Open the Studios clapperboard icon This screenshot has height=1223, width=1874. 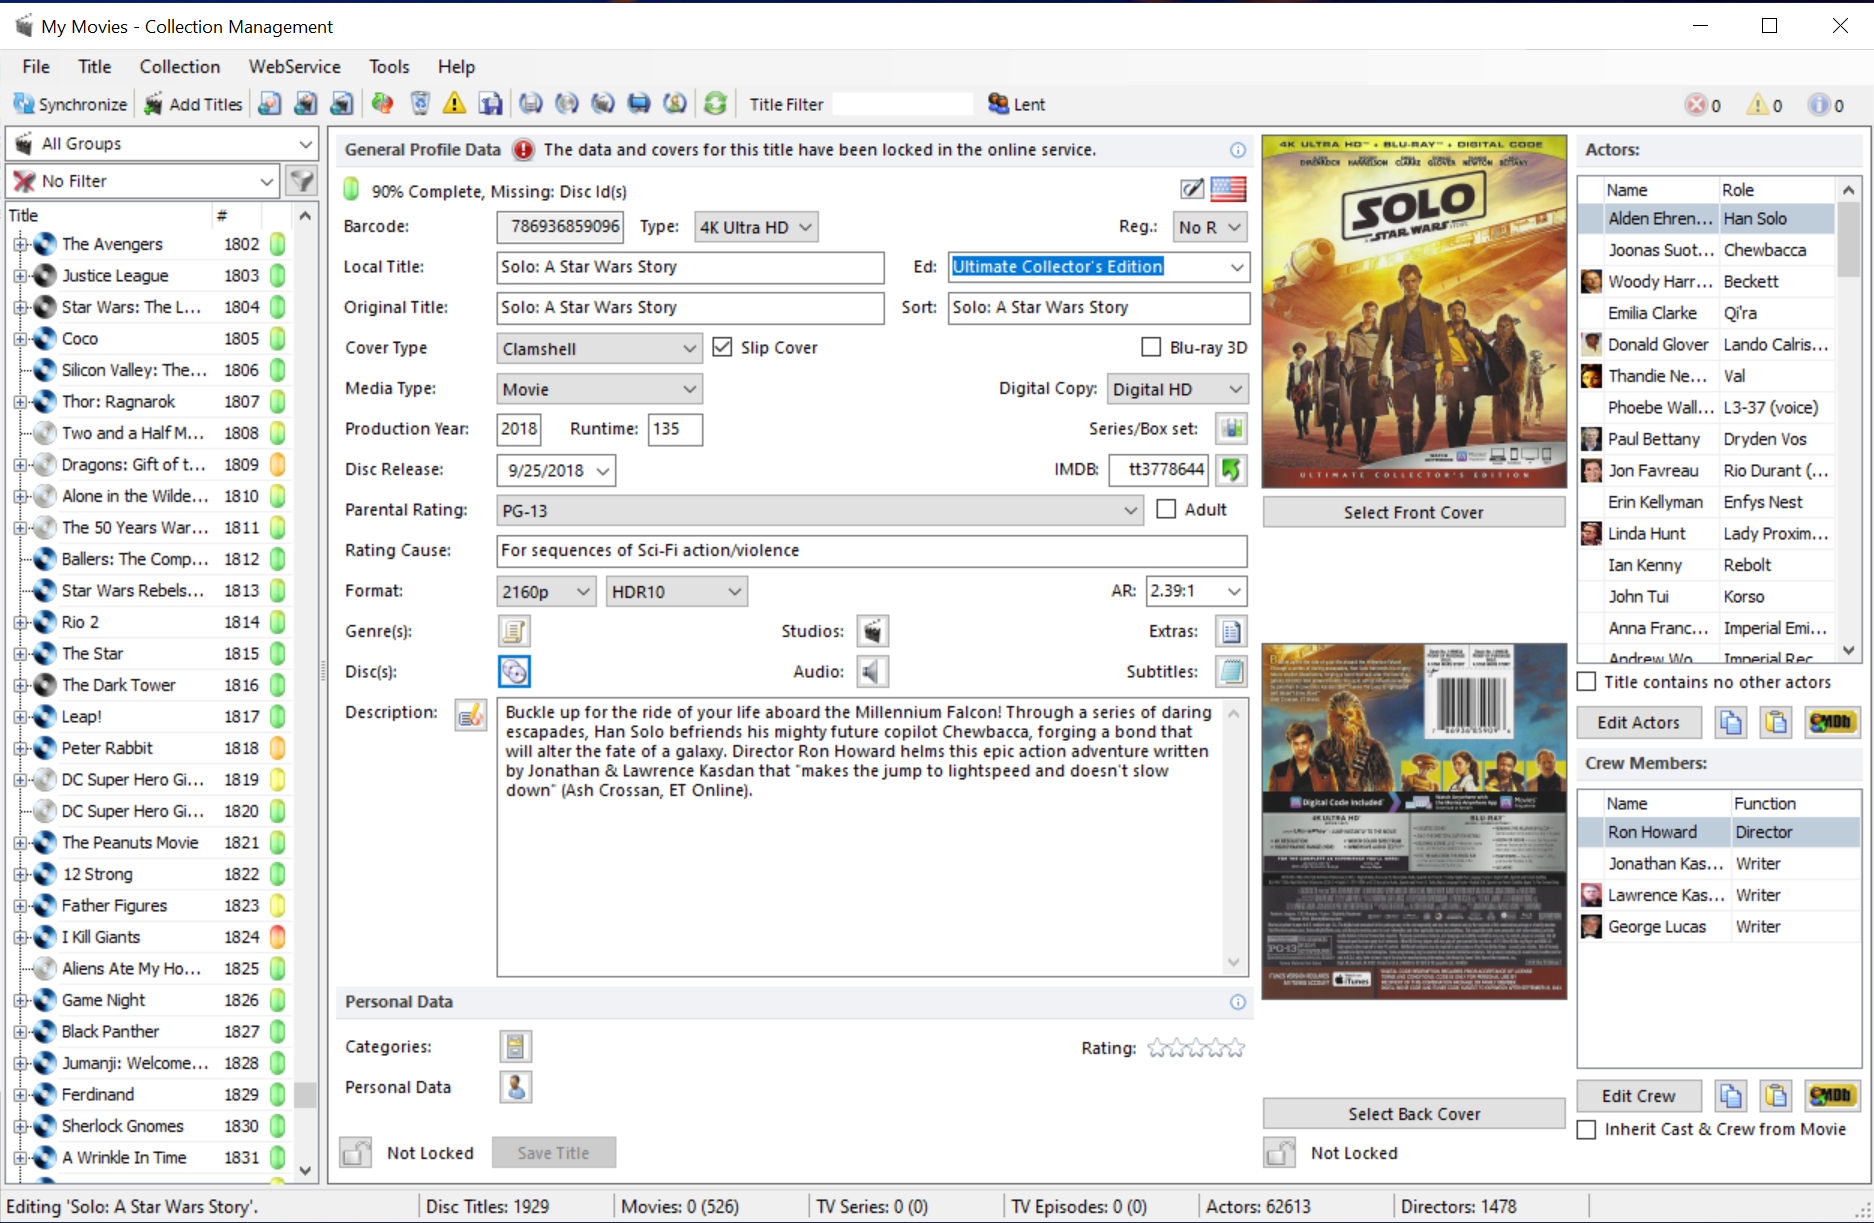pyautogui.click(x=873, y=631)
